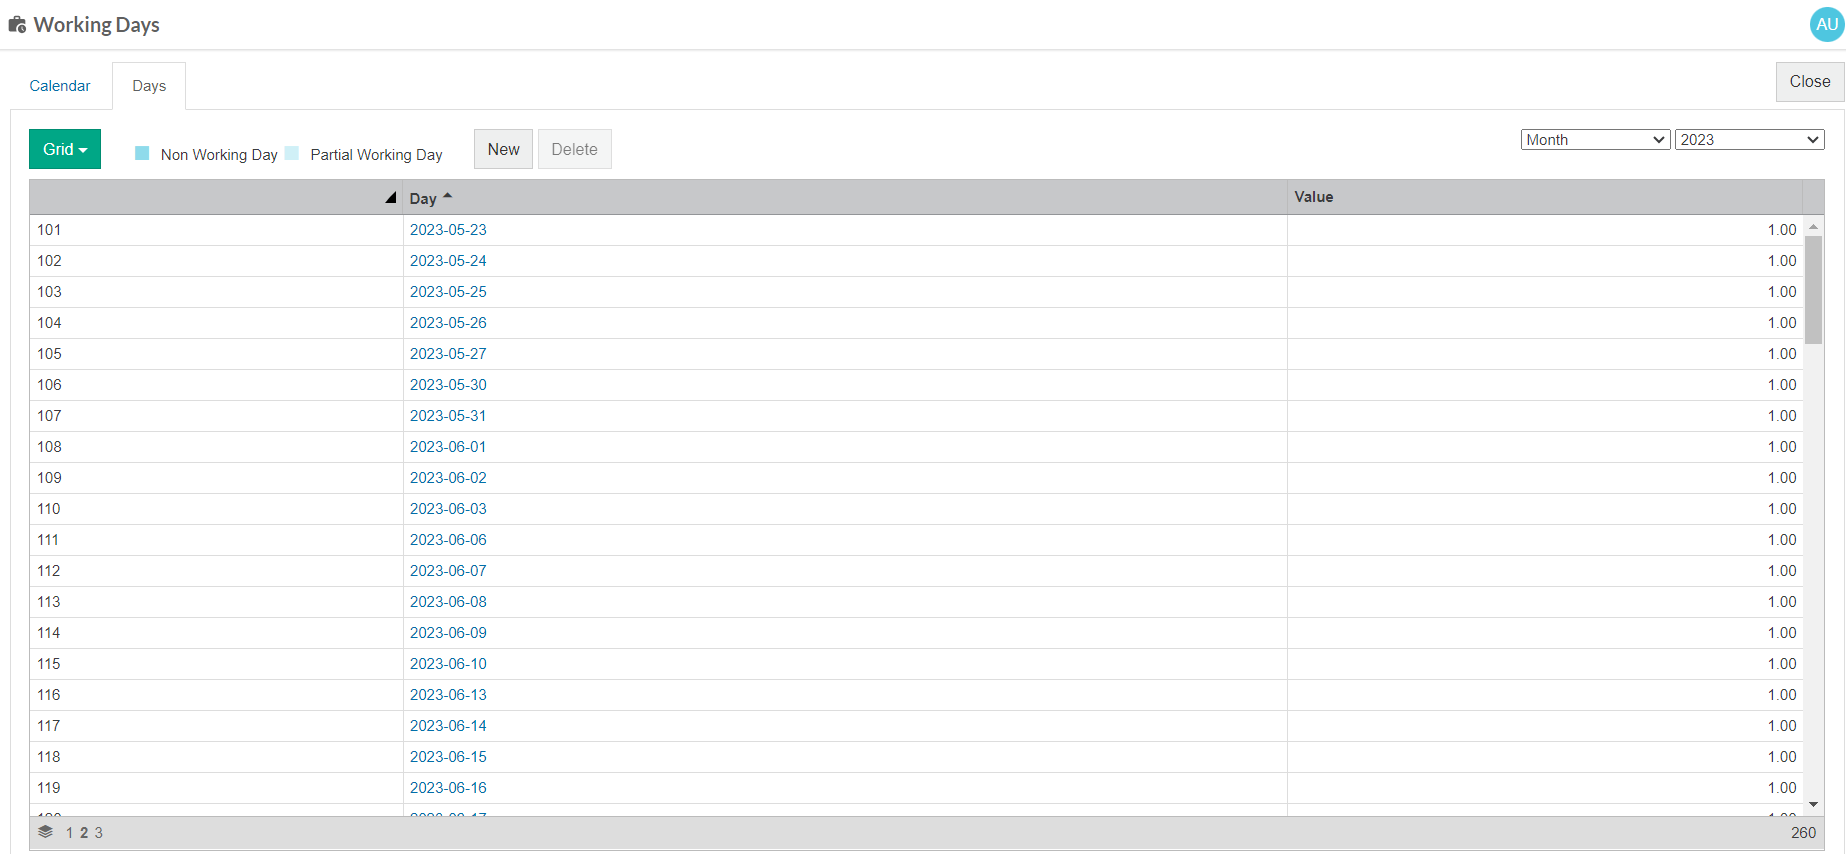Open the Grid dropdown menu
This screenshot has width=1846, height=854.
tap(65, 149)
